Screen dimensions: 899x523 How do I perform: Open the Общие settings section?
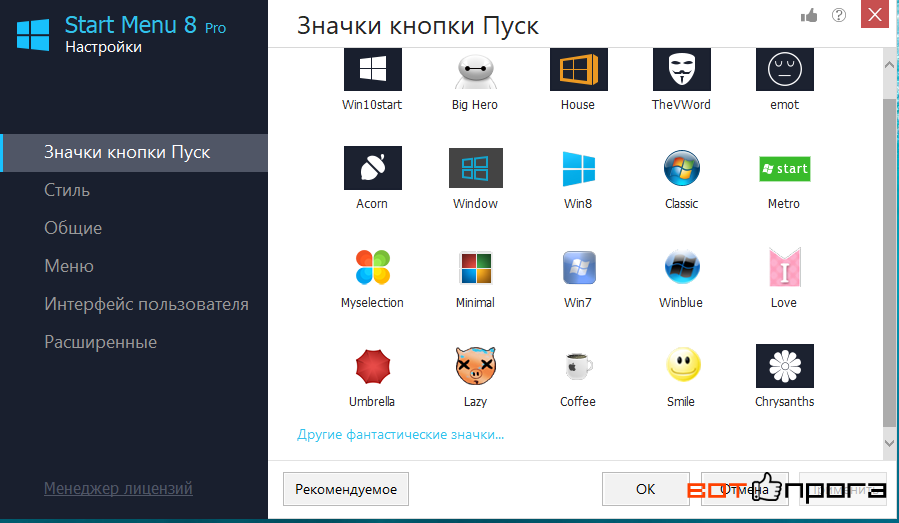tap(73, 228)
